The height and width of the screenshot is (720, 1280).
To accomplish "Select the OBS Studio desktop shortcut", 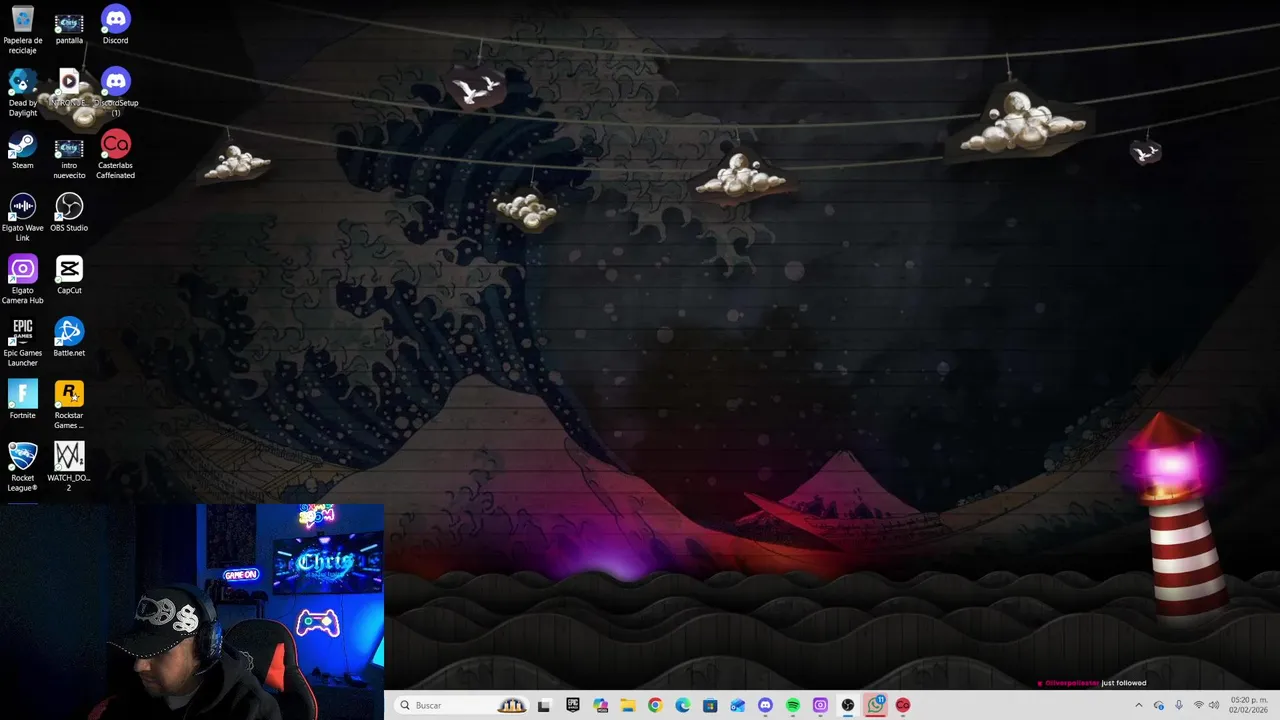I will [x=69, y=213].
